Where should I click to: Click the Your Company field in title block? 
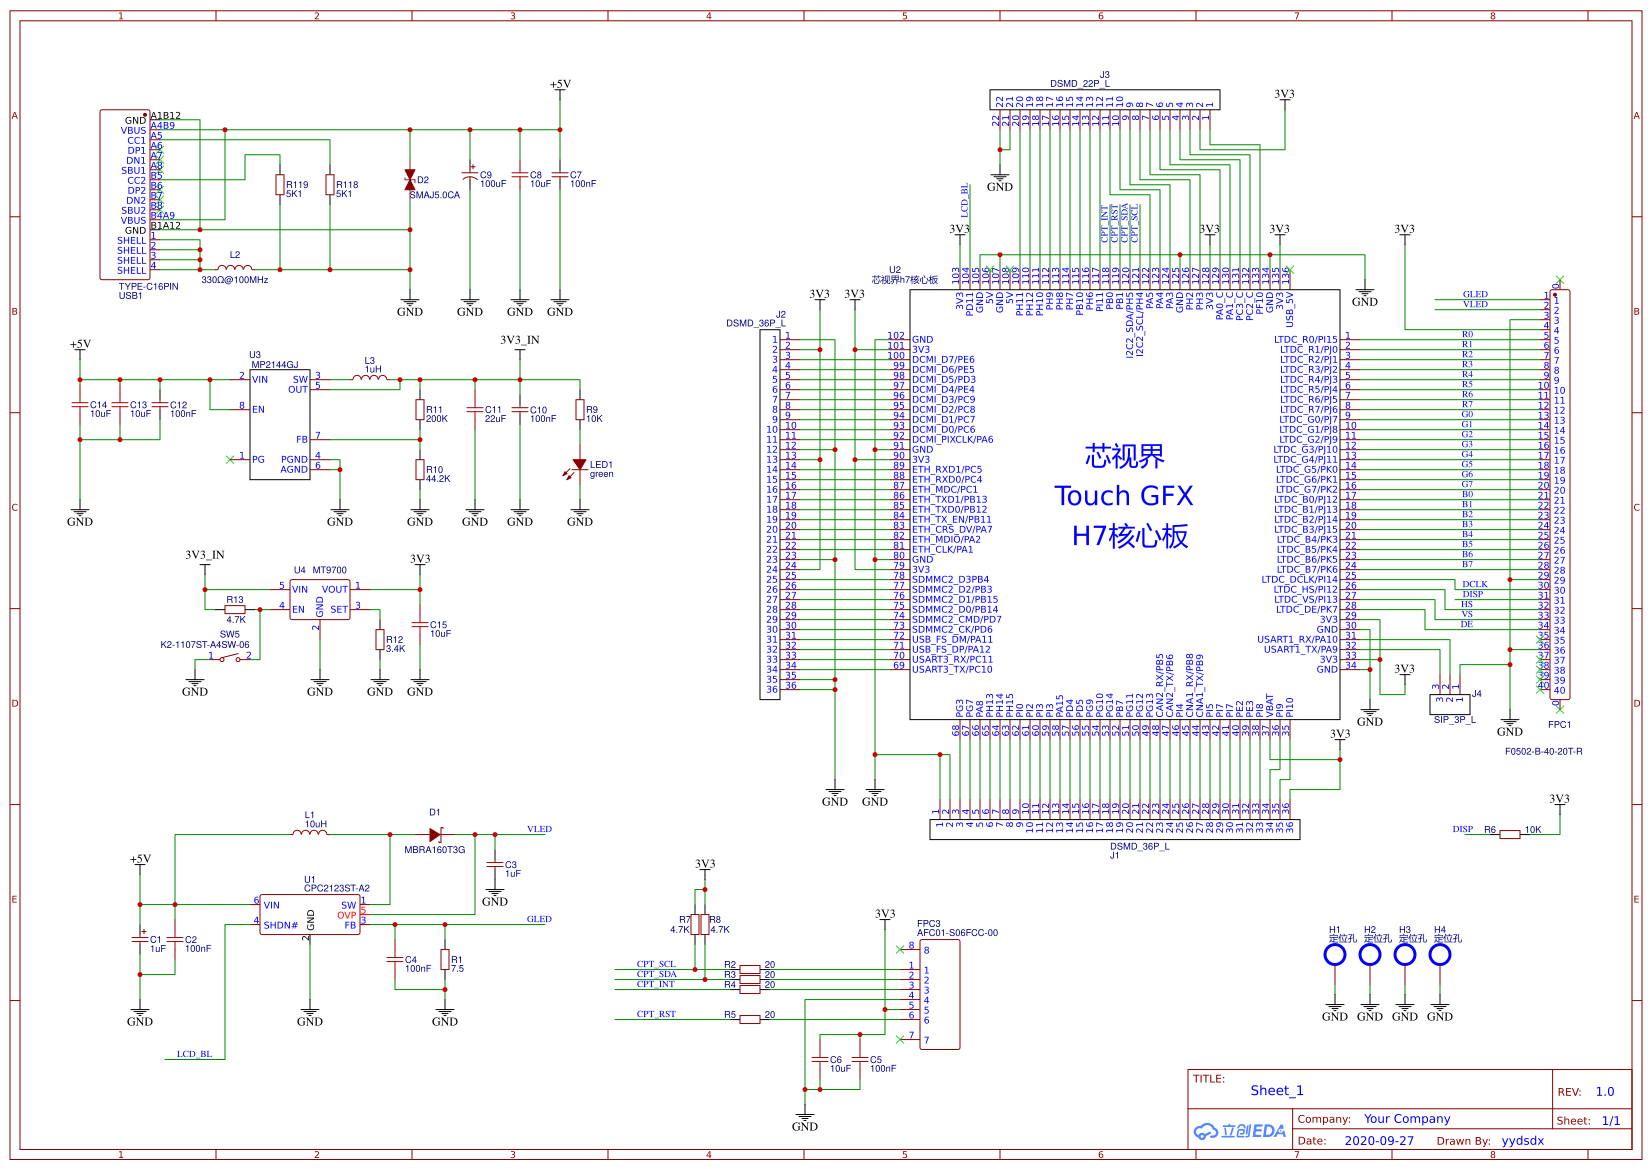point(1407,1119)
